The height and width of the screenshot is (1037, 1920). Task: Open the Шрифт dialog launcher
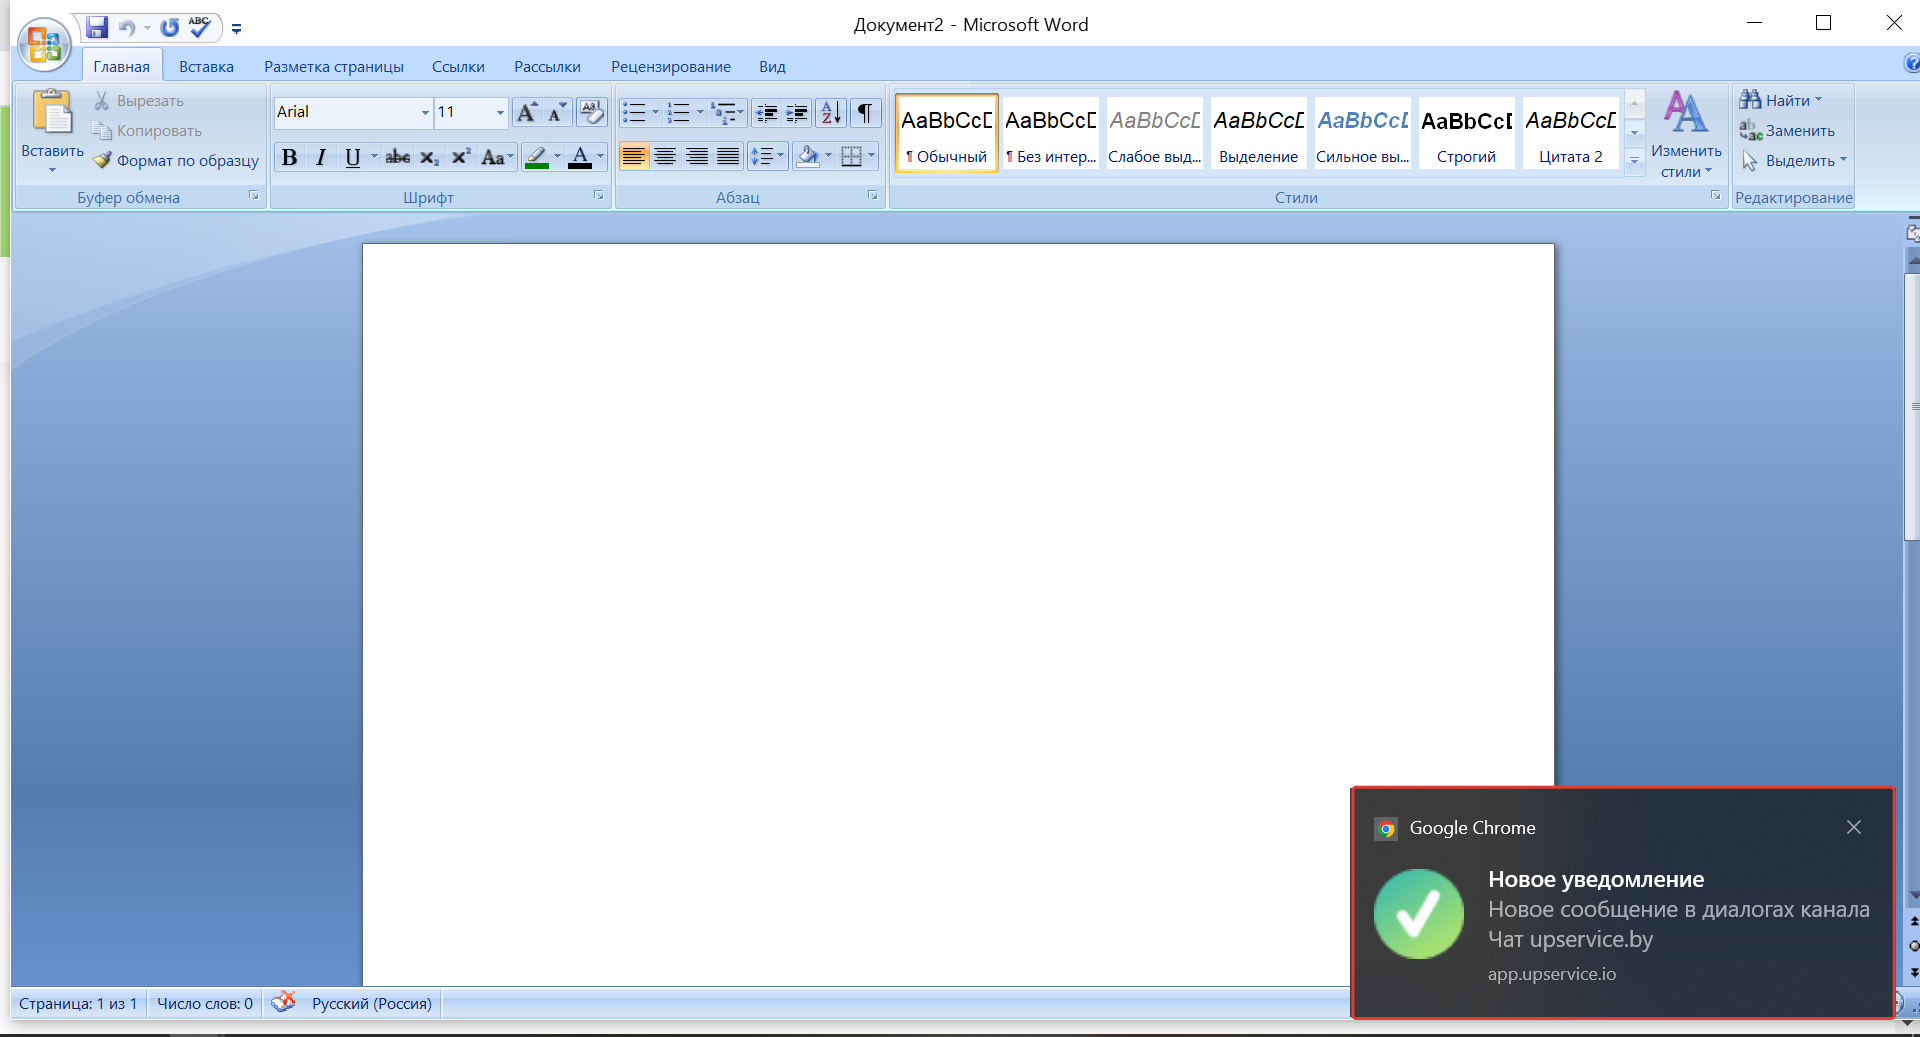click(598, 196)
